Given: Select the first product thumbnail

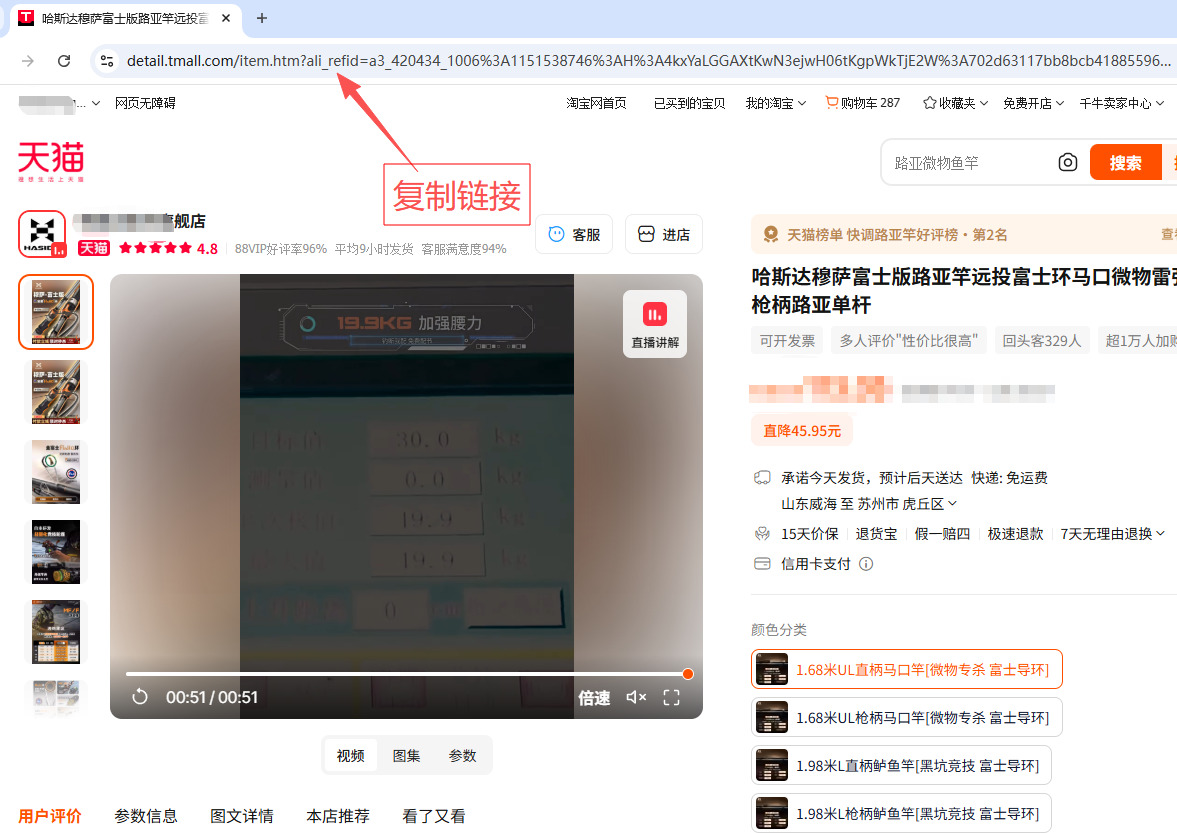Looking at the screenshot, I should (x=56, y=311).
